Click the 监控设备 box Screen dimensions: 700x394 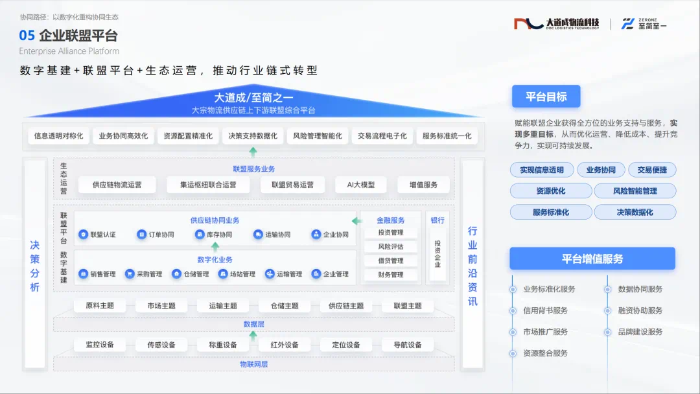(100, 344)
